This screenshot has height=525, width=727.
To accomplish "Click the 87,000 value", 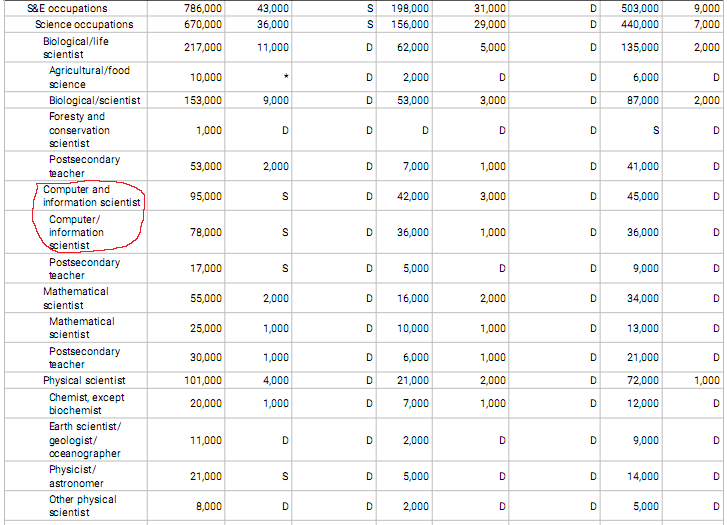I will (x=643, y=100).
